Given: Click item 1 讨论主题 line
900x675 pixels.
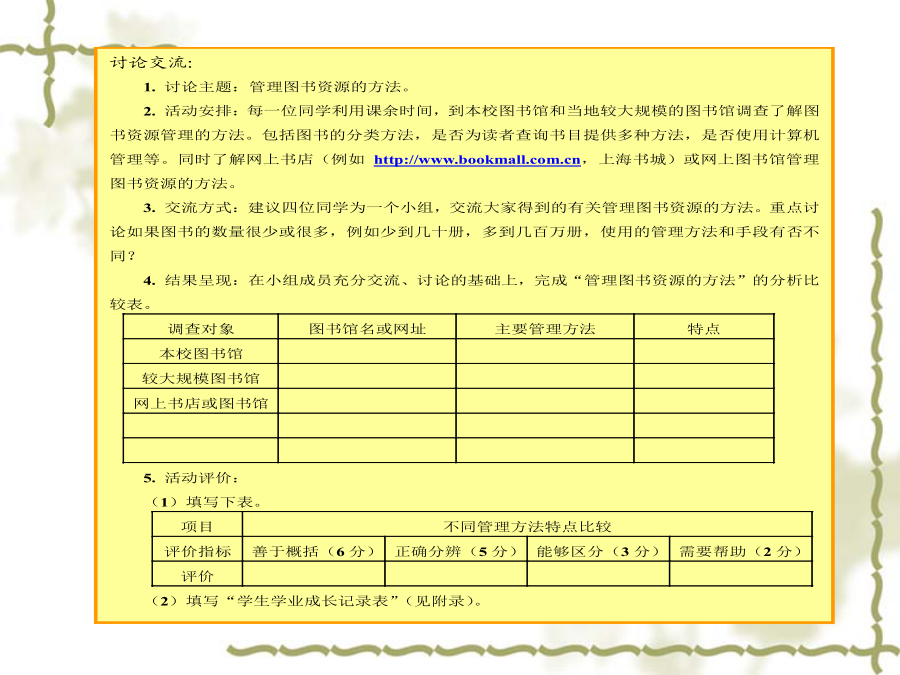Looking at the screenshot, I should point(277,87).
